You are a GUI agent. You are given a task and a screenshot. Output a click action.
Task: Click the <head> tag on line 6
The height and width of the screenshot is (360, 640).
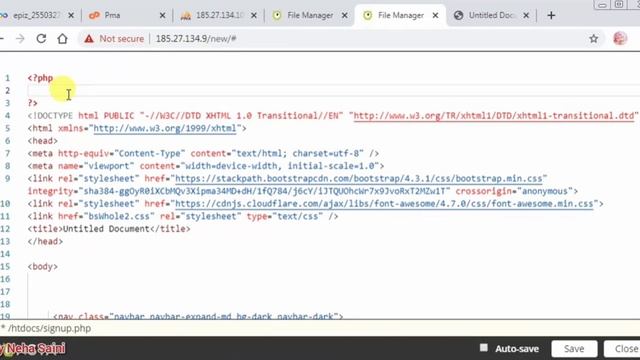pyautogui.click(x=43, y=141)
